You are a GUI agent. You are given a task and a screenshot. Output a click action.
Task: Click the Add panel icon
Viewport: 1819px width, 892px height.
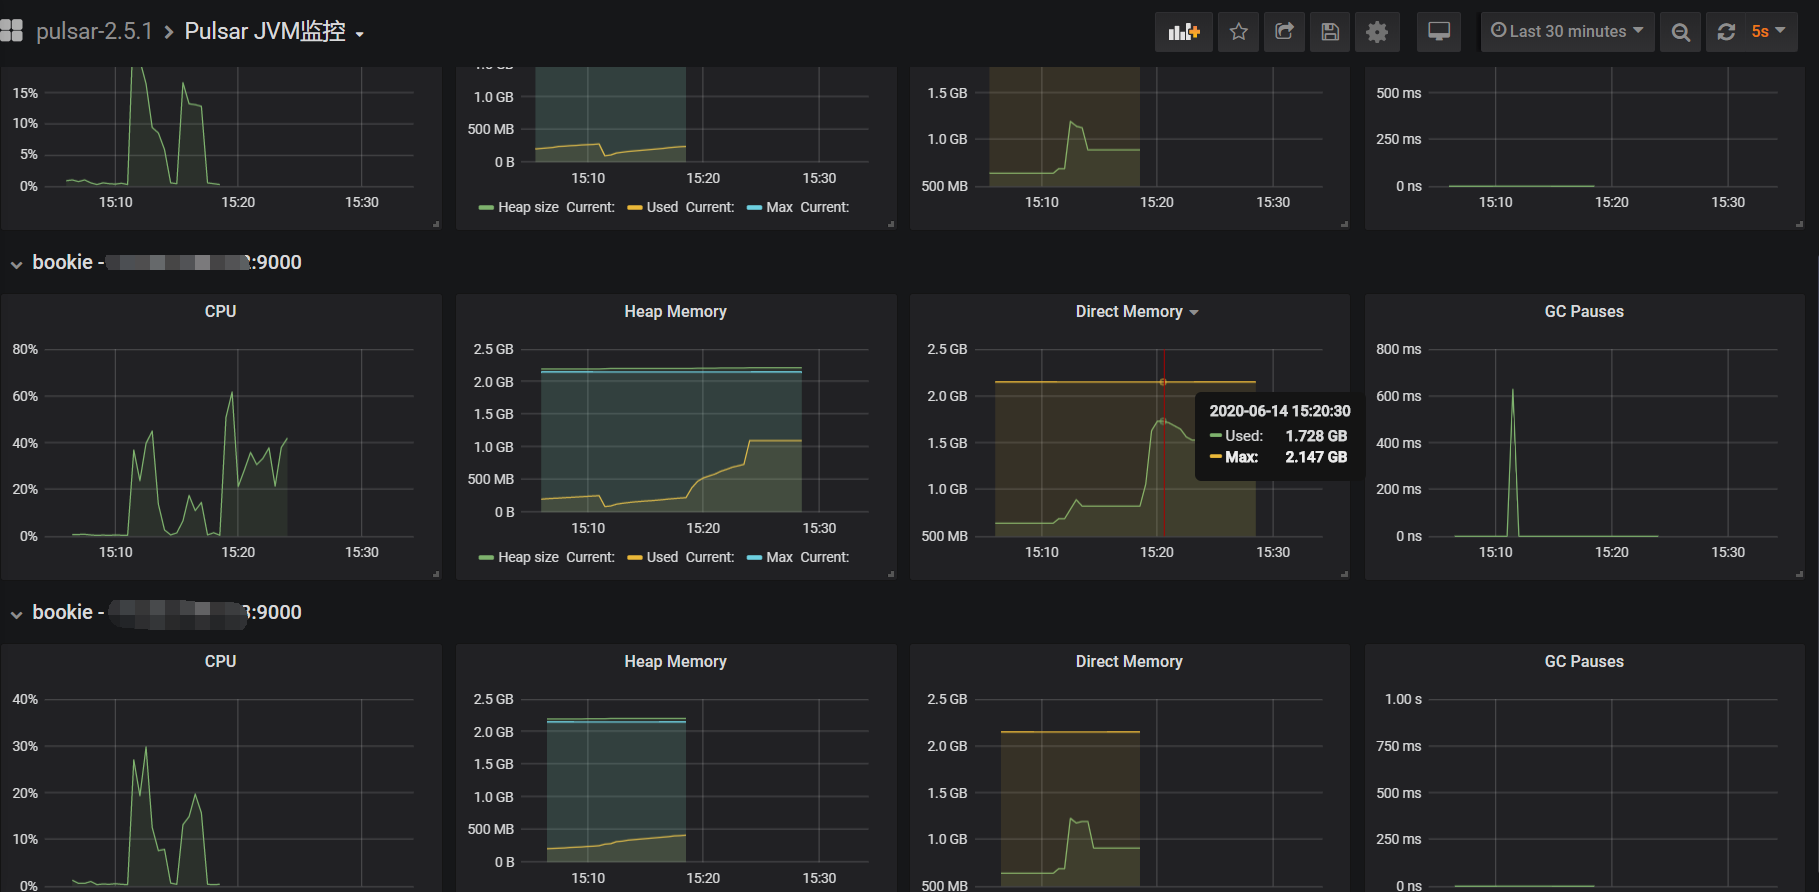[1184, 32]
